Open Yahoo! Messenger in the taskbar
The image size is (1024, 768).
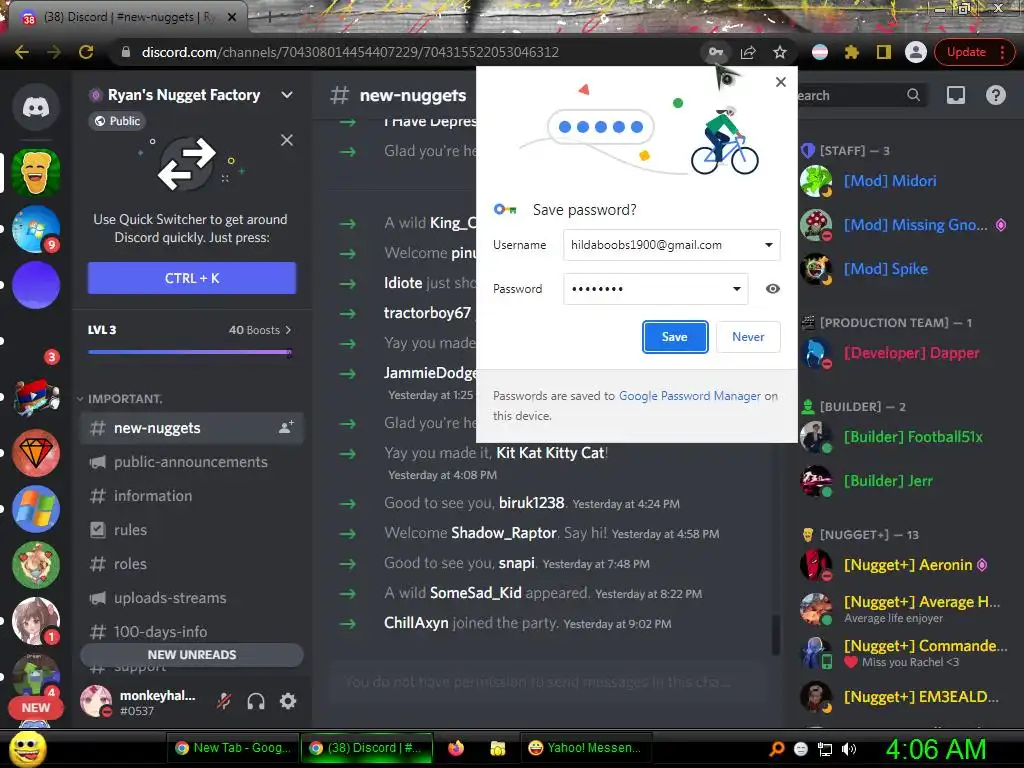click(586, 748)
